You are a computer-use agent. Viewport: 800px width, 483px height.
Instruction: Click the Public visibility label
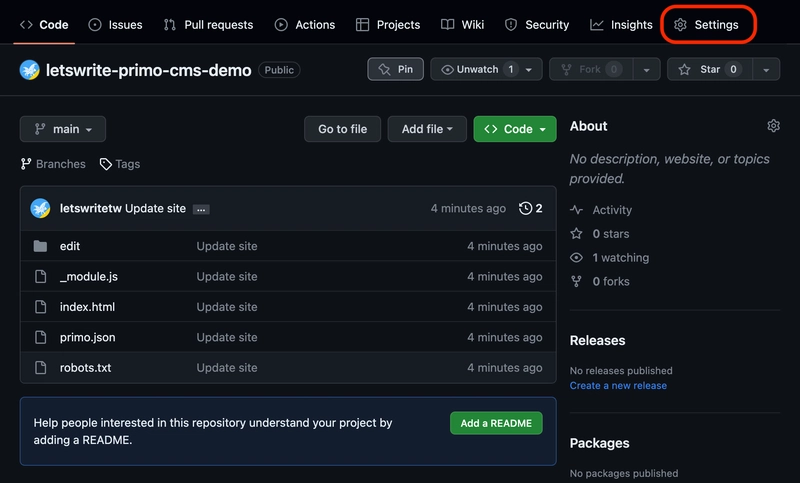coord(279,70)
